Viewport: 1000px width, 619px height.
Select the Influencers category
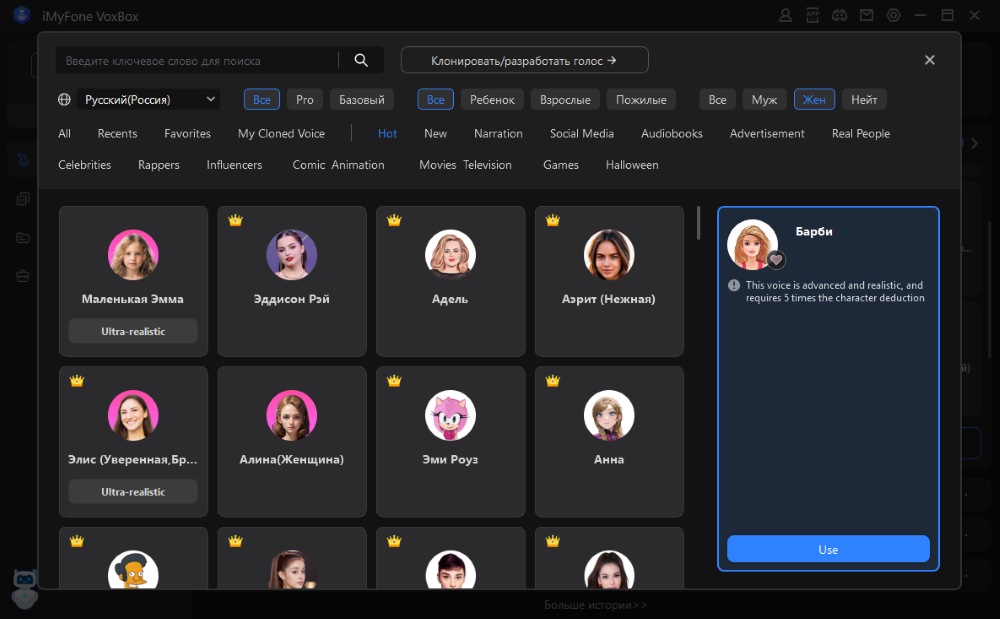click(x=234, y=165)
